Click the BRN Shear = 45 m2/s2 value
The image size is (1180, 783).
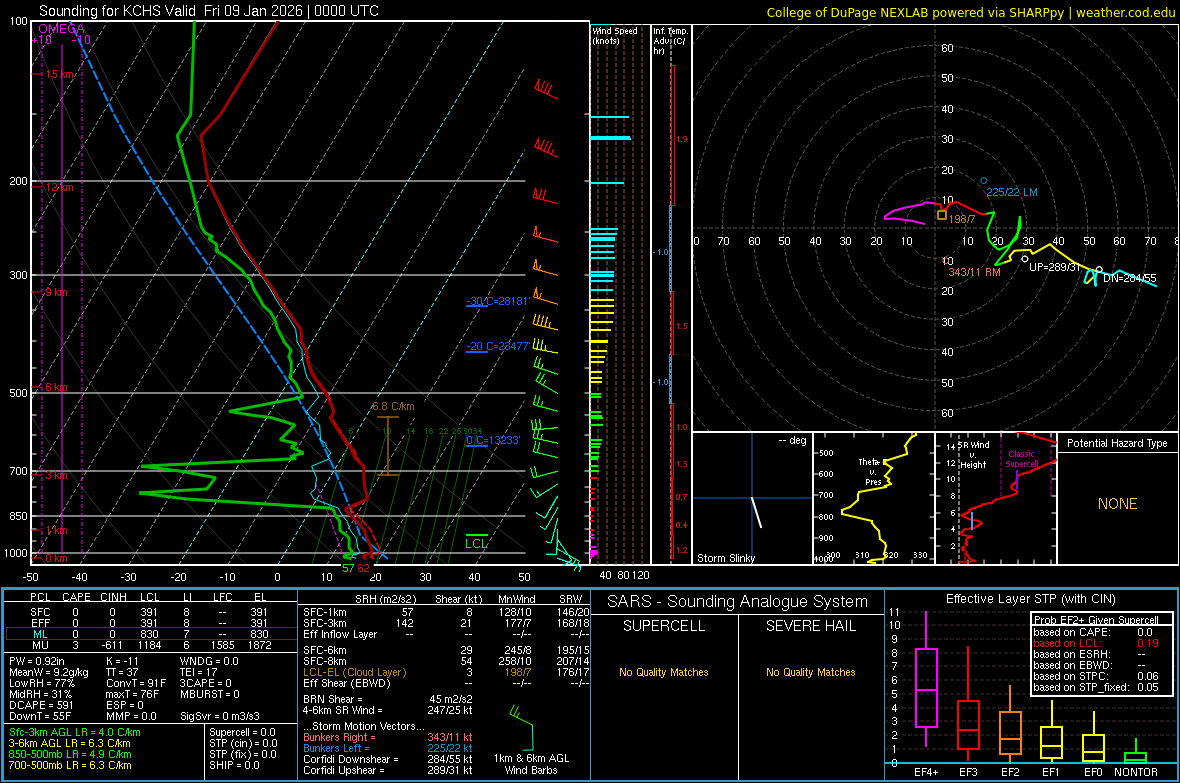387,699
